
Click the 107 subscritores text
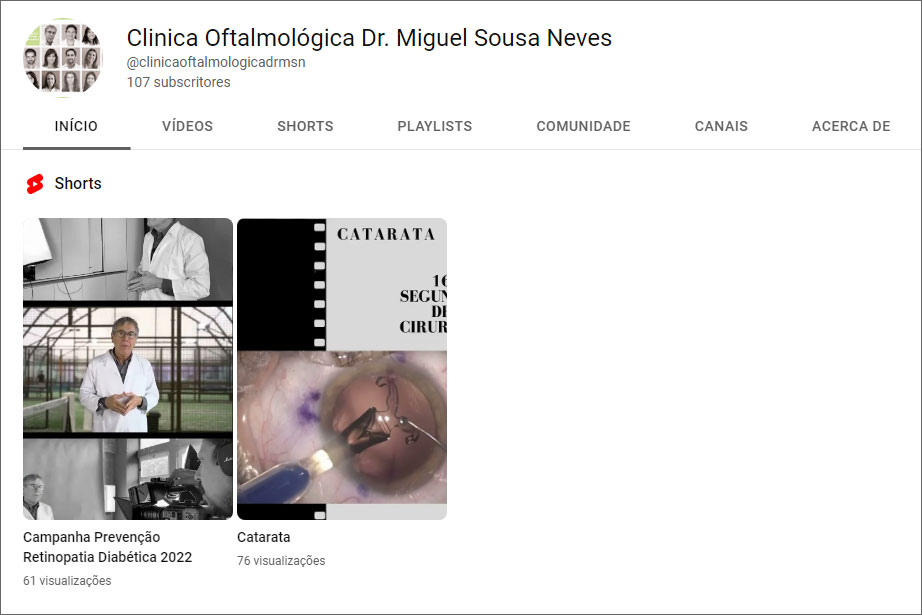click(179, 82)
